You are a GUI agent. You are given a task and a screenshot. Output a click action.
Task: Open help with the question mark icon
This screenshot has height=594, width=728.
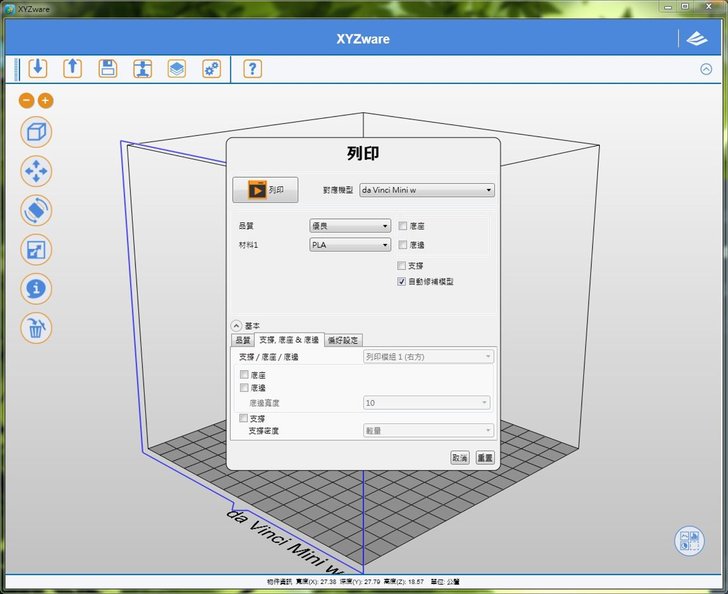coord(253,68)
